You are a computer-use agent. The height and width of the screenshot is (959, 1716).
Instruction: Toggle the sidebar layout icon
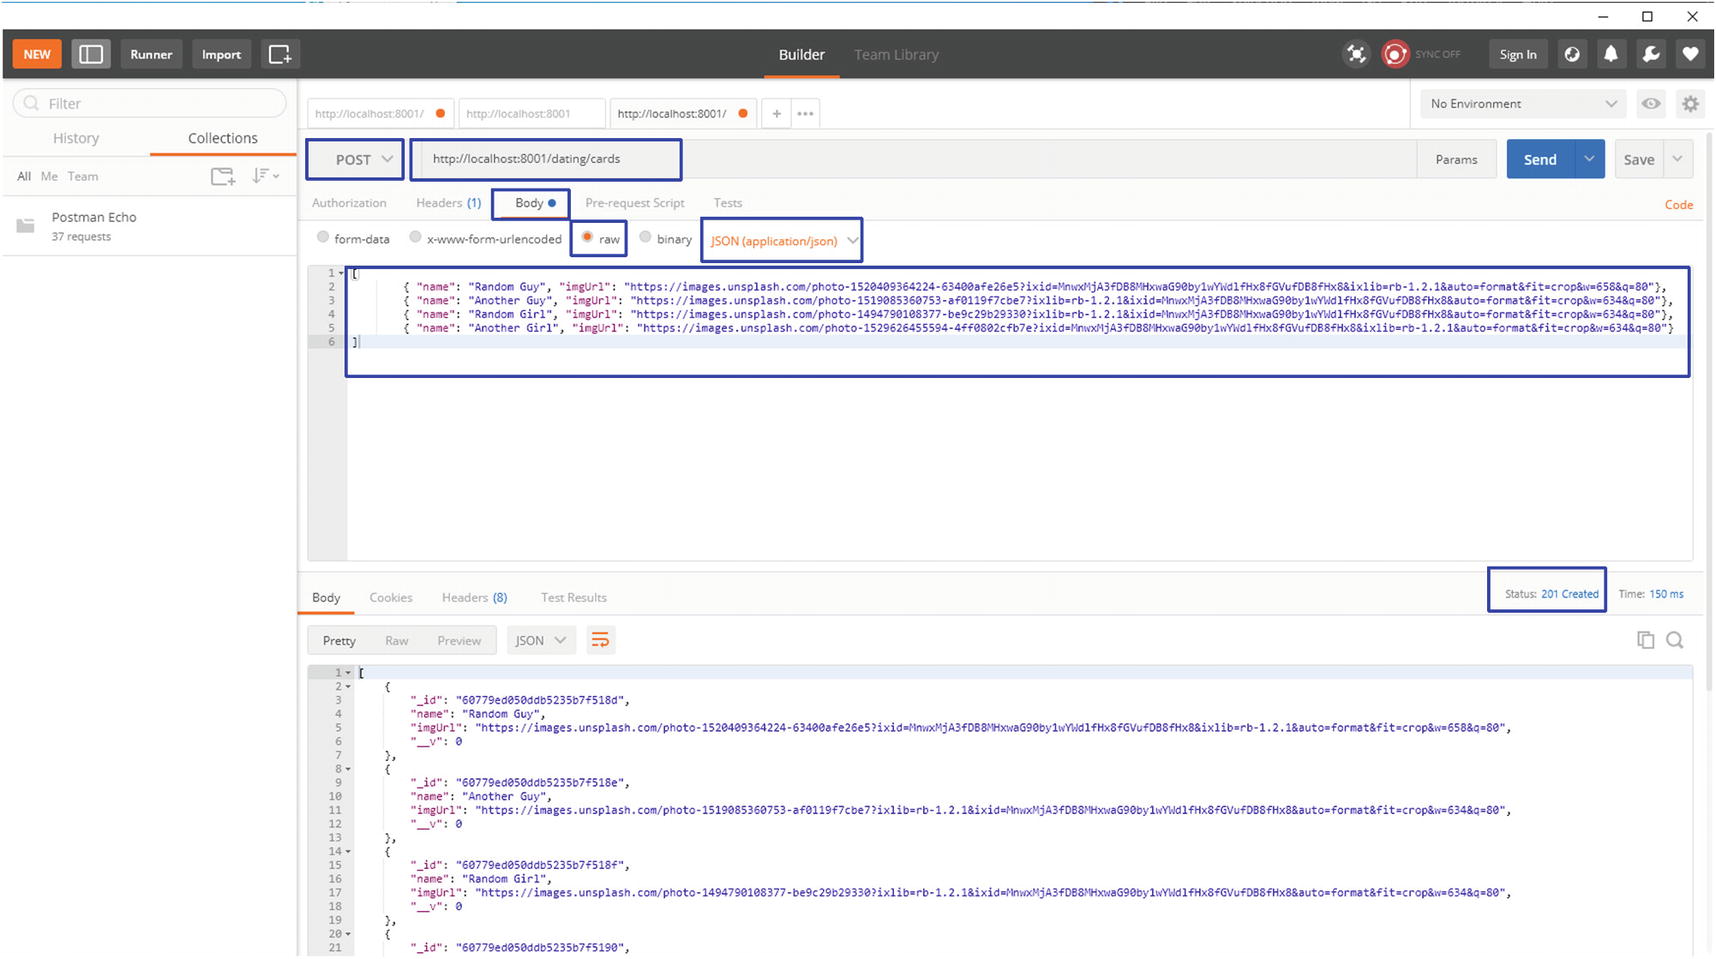90,54
